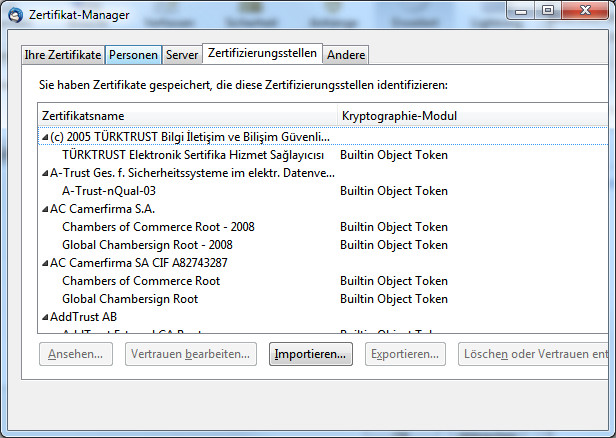Select AC Camerfirma SA CIF A82743287 text
Image resolution: width=616 pixels, height=438 pixels.
click(139, 263)
